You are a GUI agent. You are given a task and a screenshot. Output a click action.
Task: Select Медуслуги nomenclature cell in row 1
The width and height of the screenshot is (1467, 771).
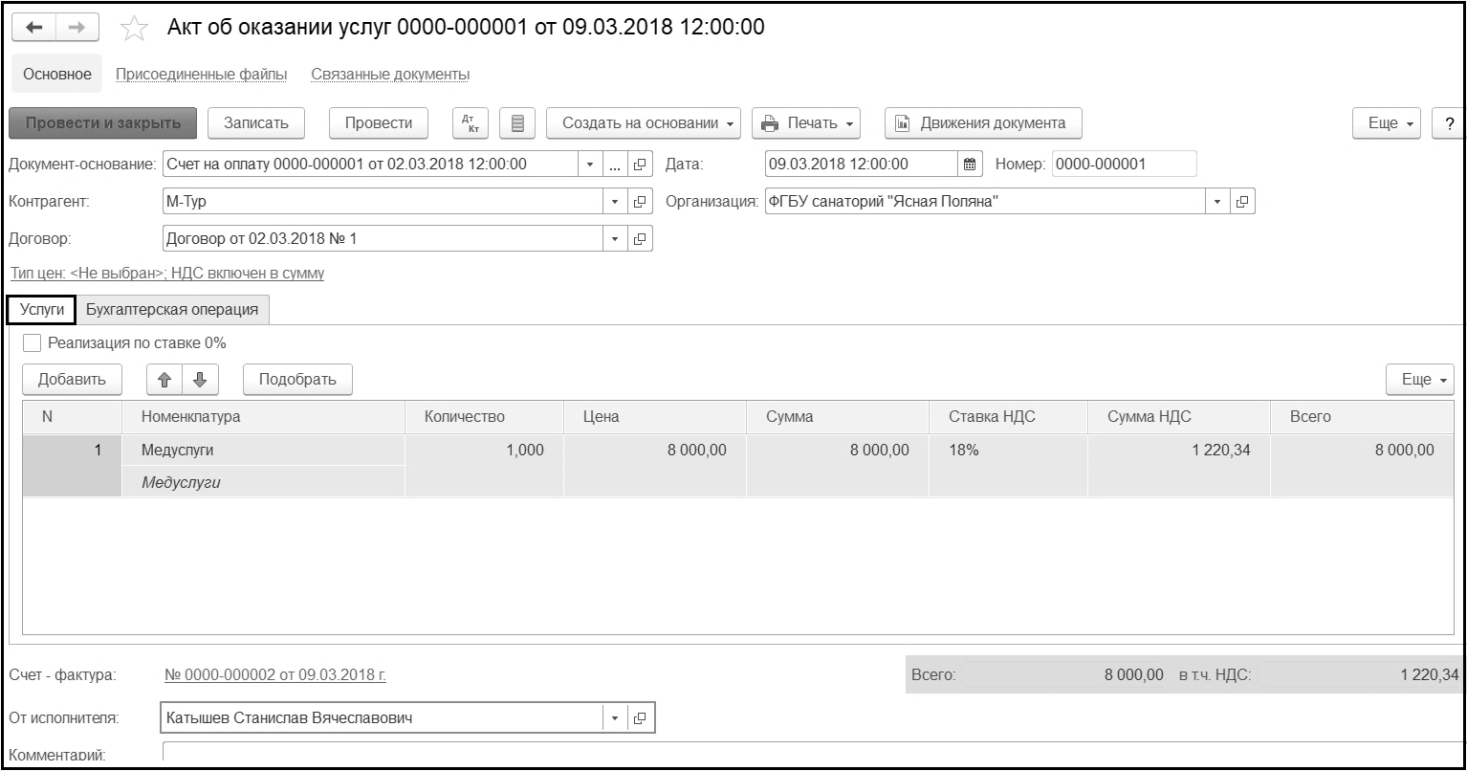263,451
